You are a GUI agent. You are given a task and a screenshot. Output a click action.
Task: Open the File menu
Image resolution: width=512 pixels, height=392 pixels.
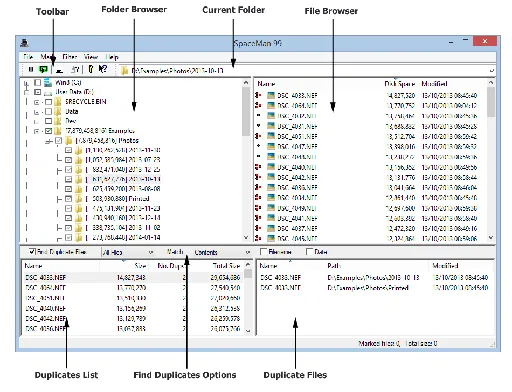(28, 57)
